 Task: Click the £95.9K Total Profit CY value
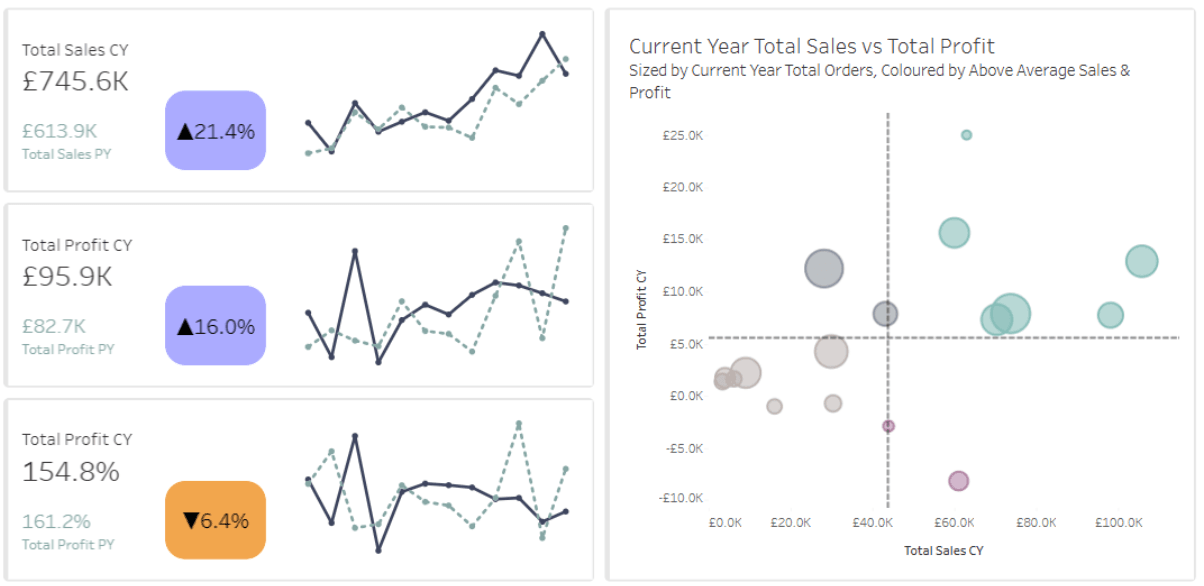(68, 277)
